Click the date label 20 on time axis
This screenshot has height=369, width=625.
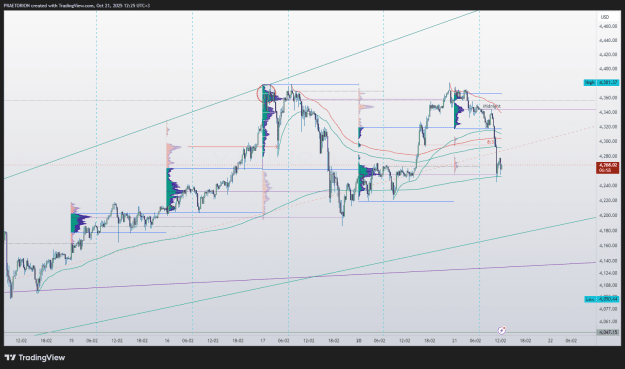point(359,341)
